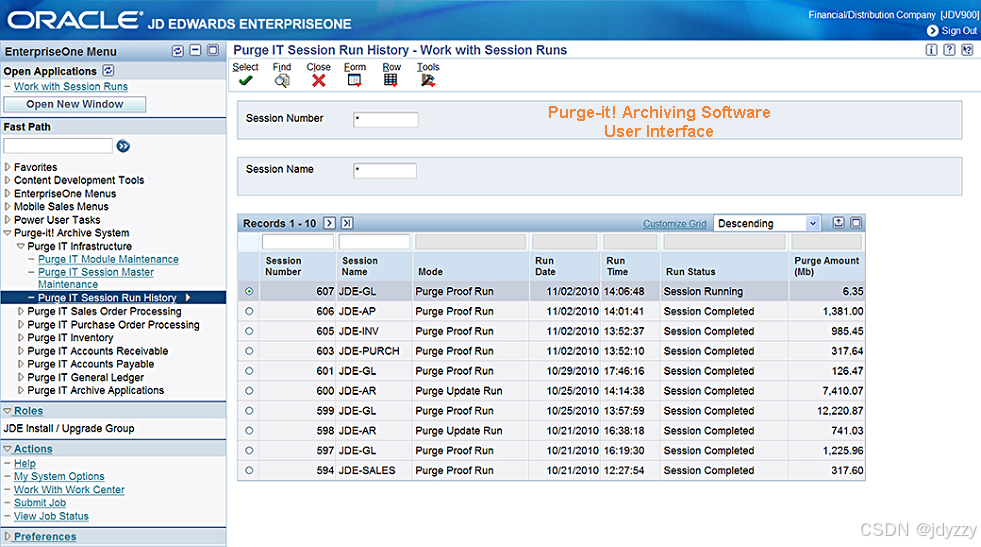The height and width of the screenshot is (547, 981).
Task: Select radio button for session 601
Action: [x=250, y=371]
